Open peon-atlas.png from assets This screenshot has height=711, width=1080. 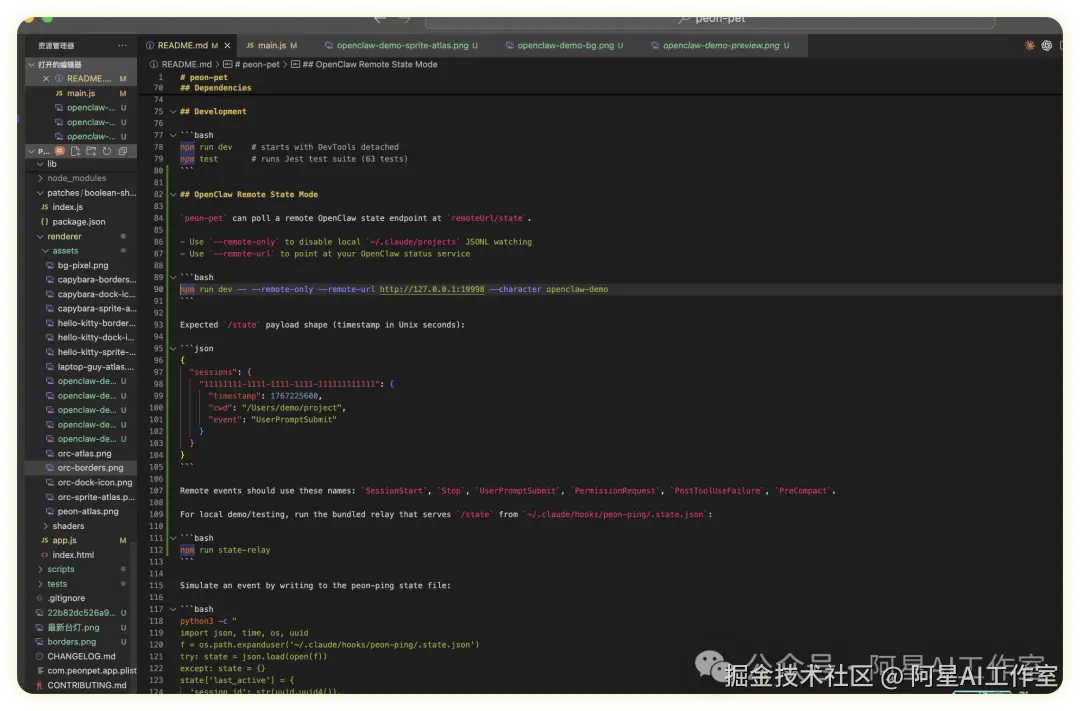81,511
